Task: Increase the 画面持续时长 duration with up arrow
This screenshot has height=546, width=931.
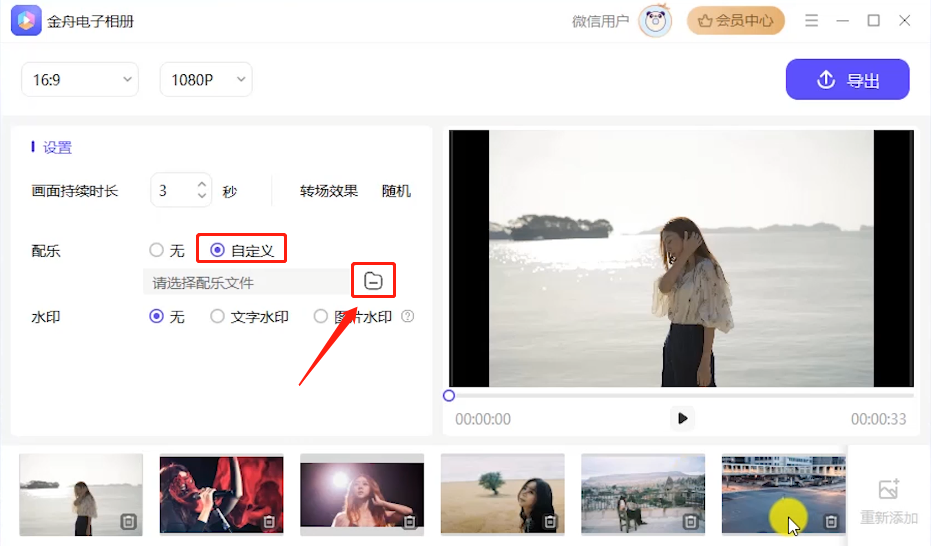Action: 202,185
